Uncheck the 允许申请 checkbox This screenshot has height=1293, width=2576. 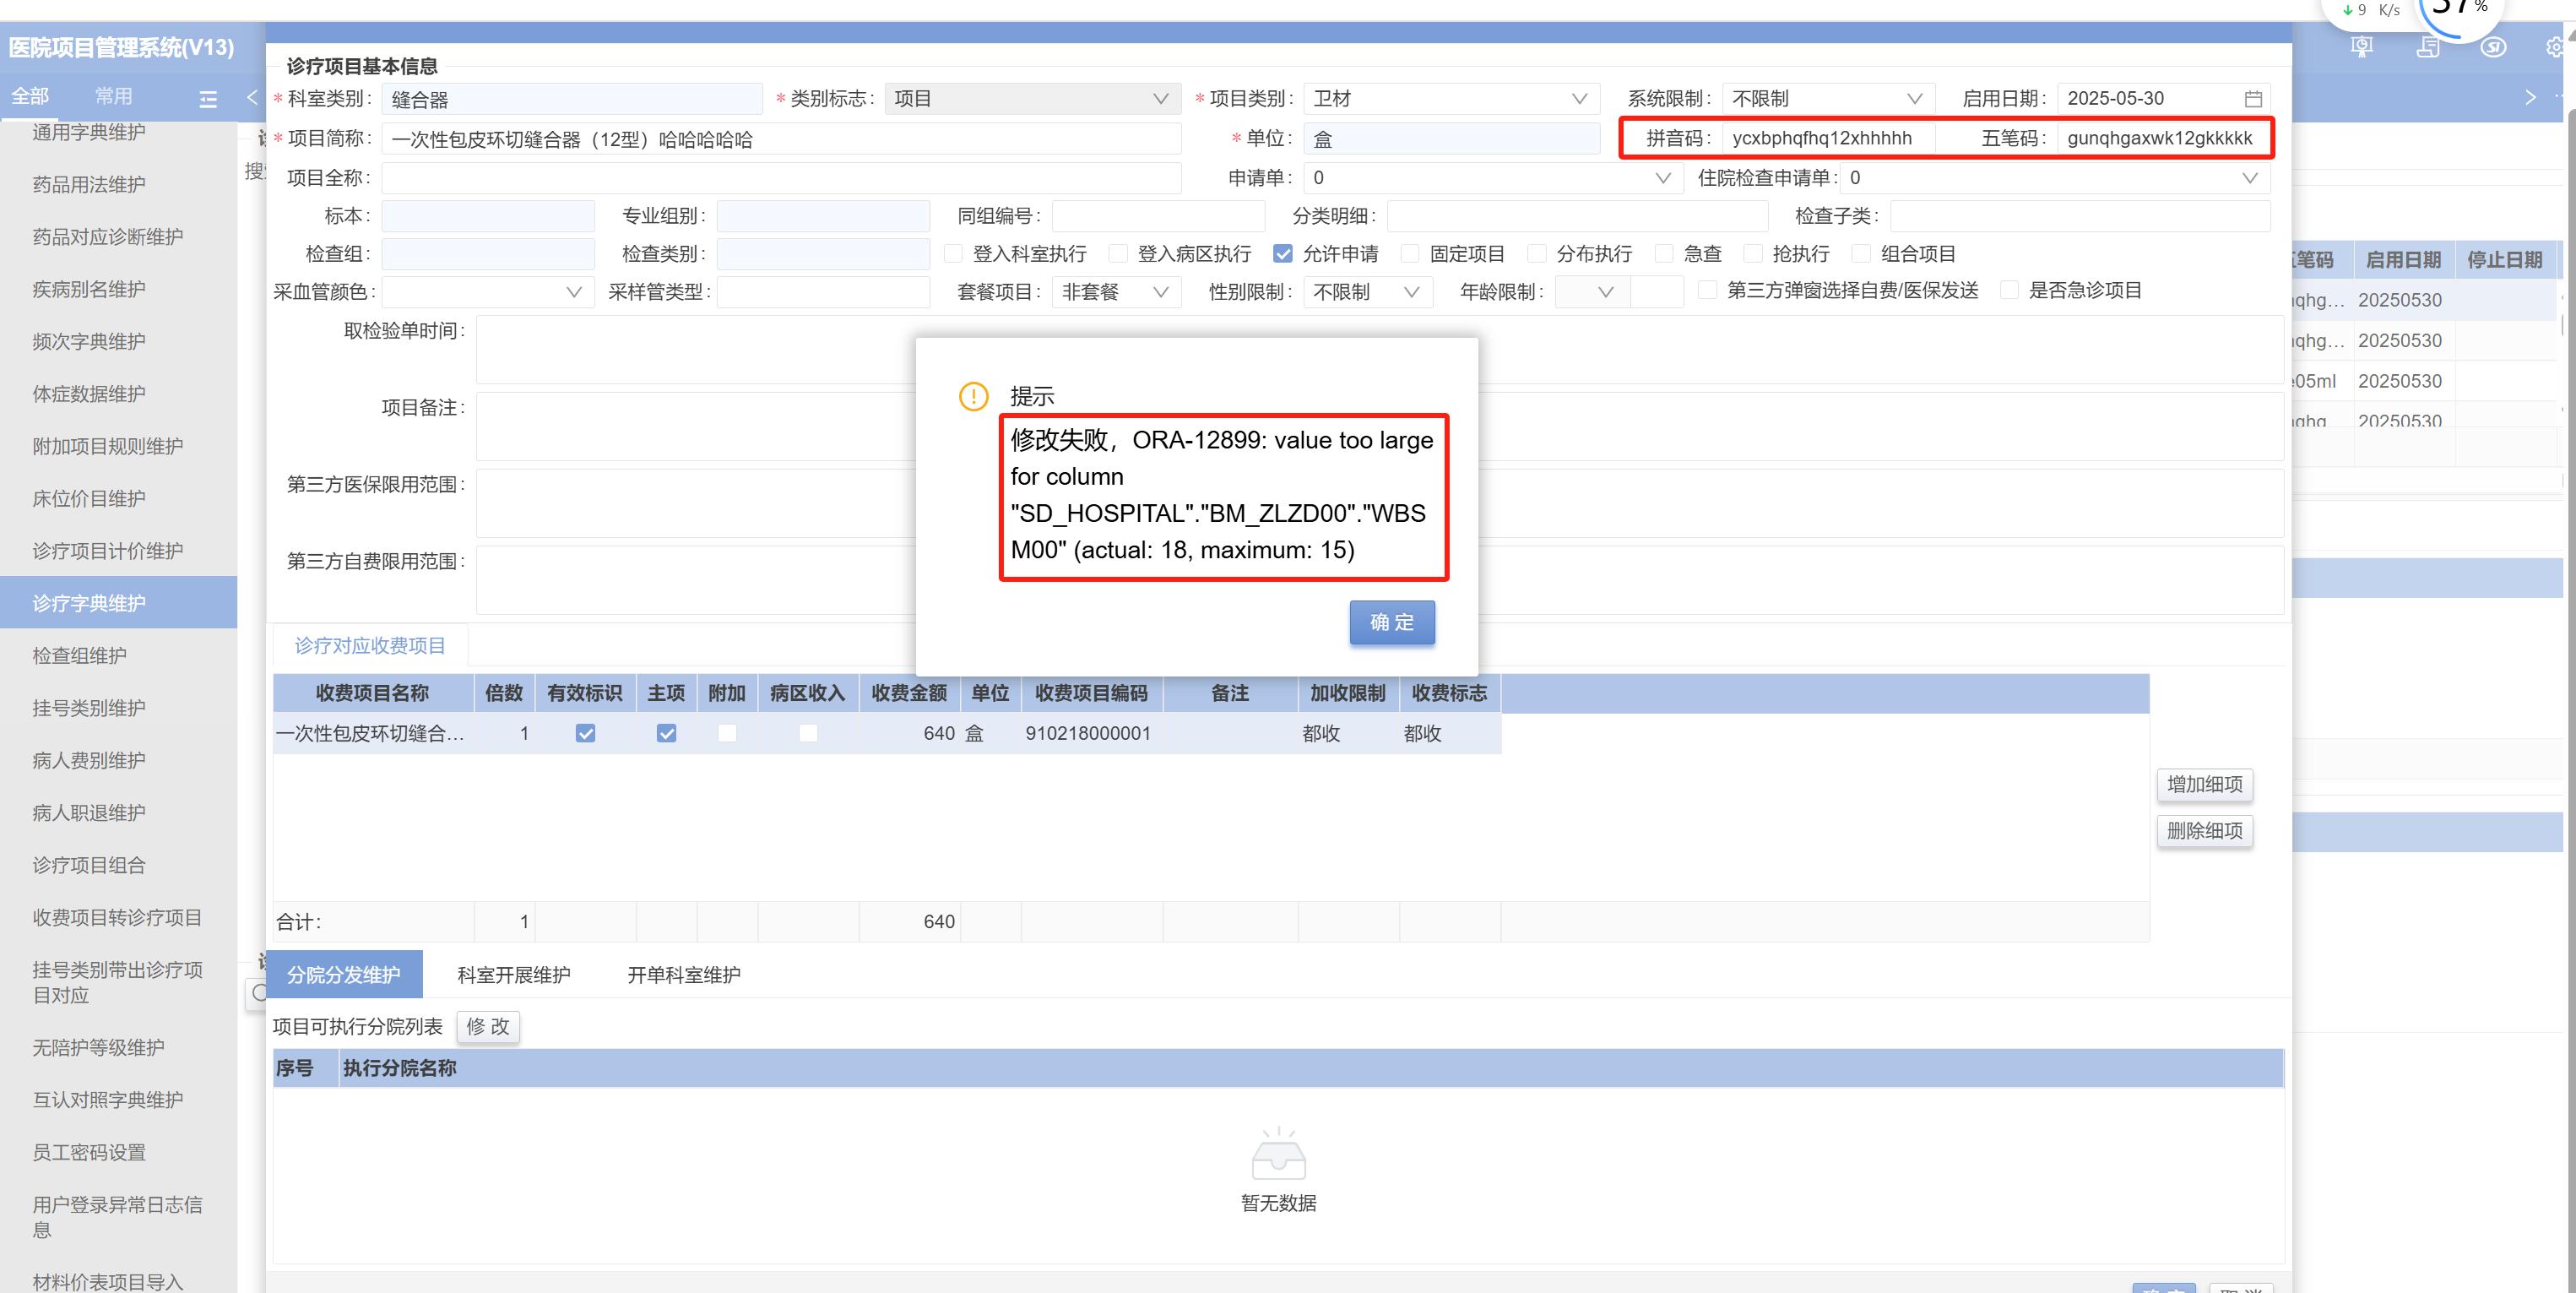coord(1283,254)
